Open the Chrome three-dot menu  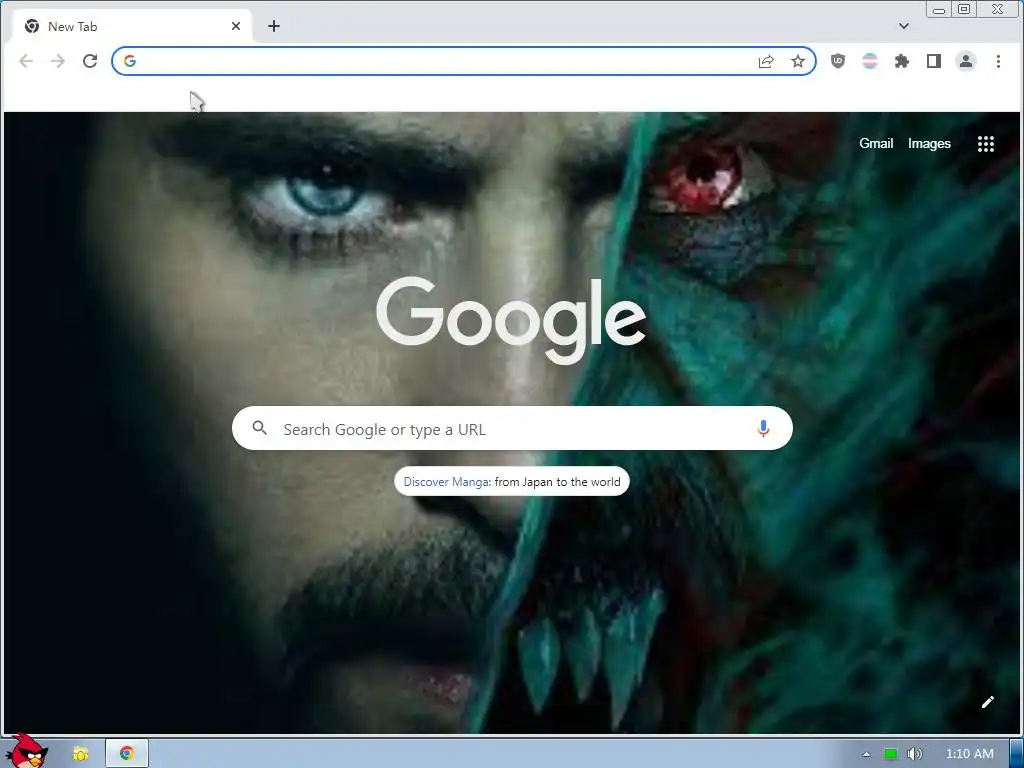coord(998,61)
